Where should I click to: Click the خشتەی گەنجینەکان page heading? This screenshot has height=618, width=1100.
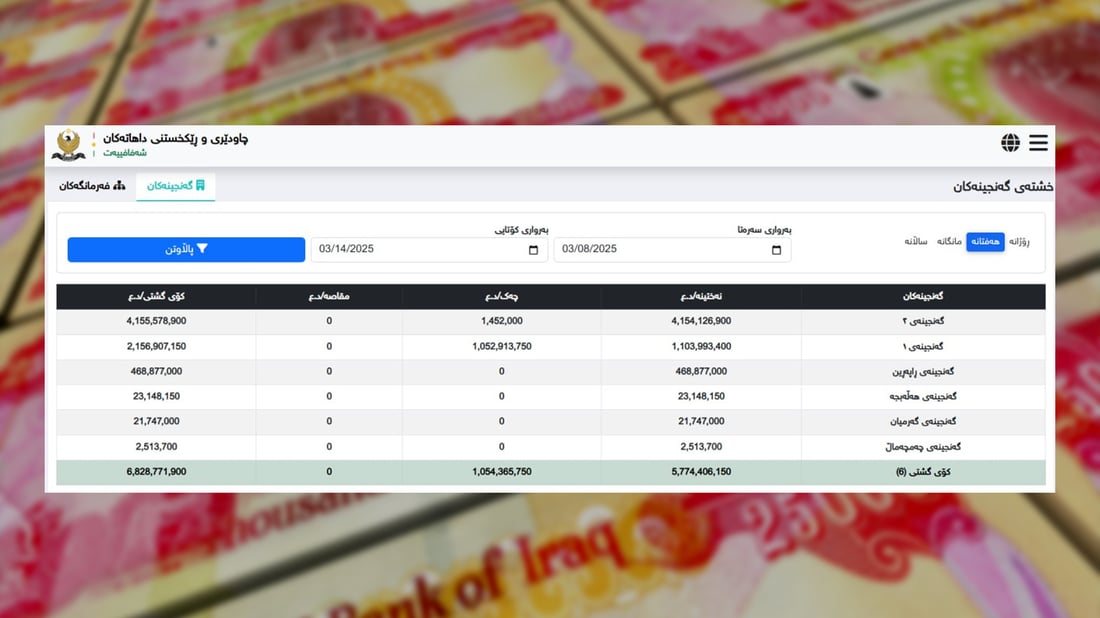(1002, 187)
